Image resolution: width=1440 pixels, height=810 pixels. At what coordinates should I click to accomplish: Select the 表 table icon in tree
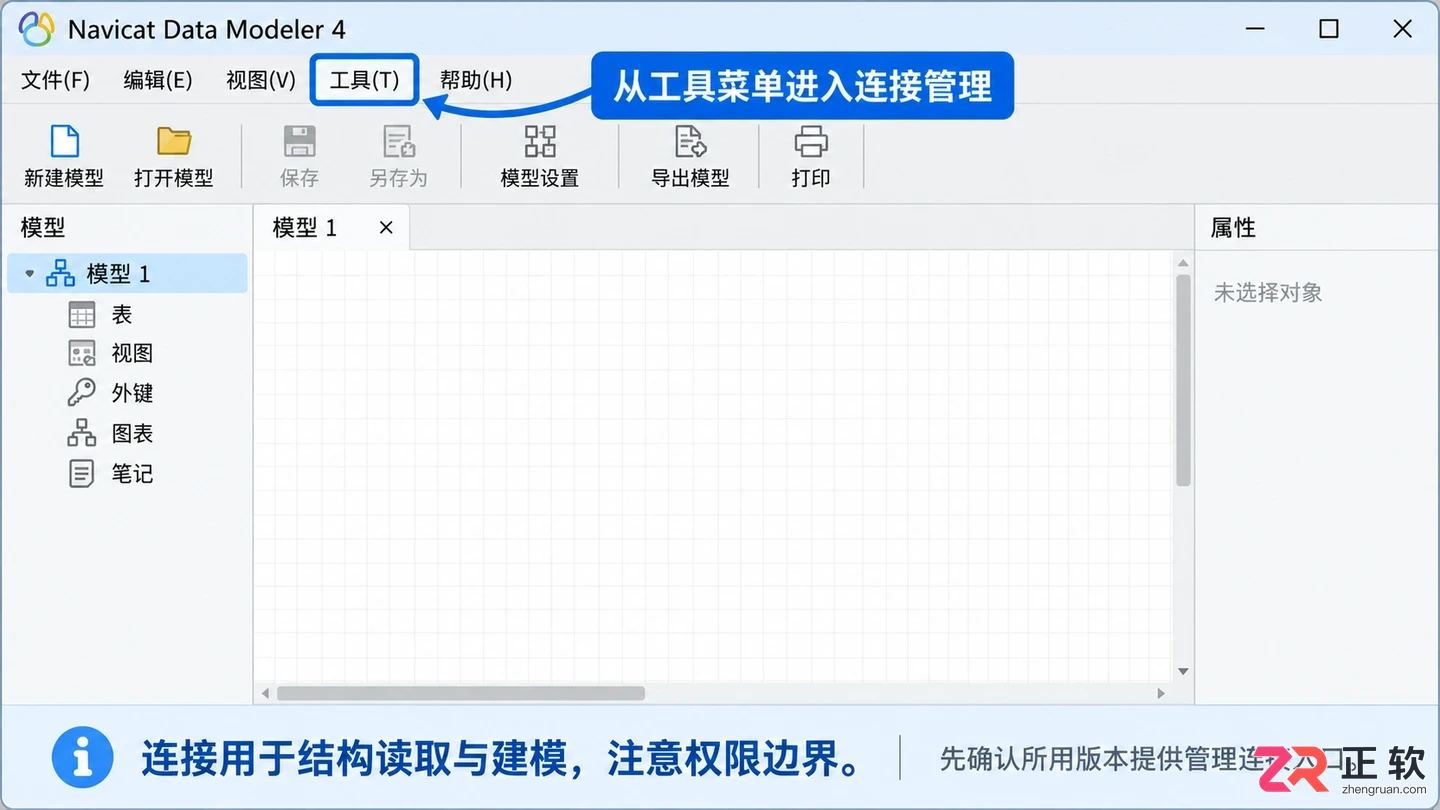coord(81,314)
